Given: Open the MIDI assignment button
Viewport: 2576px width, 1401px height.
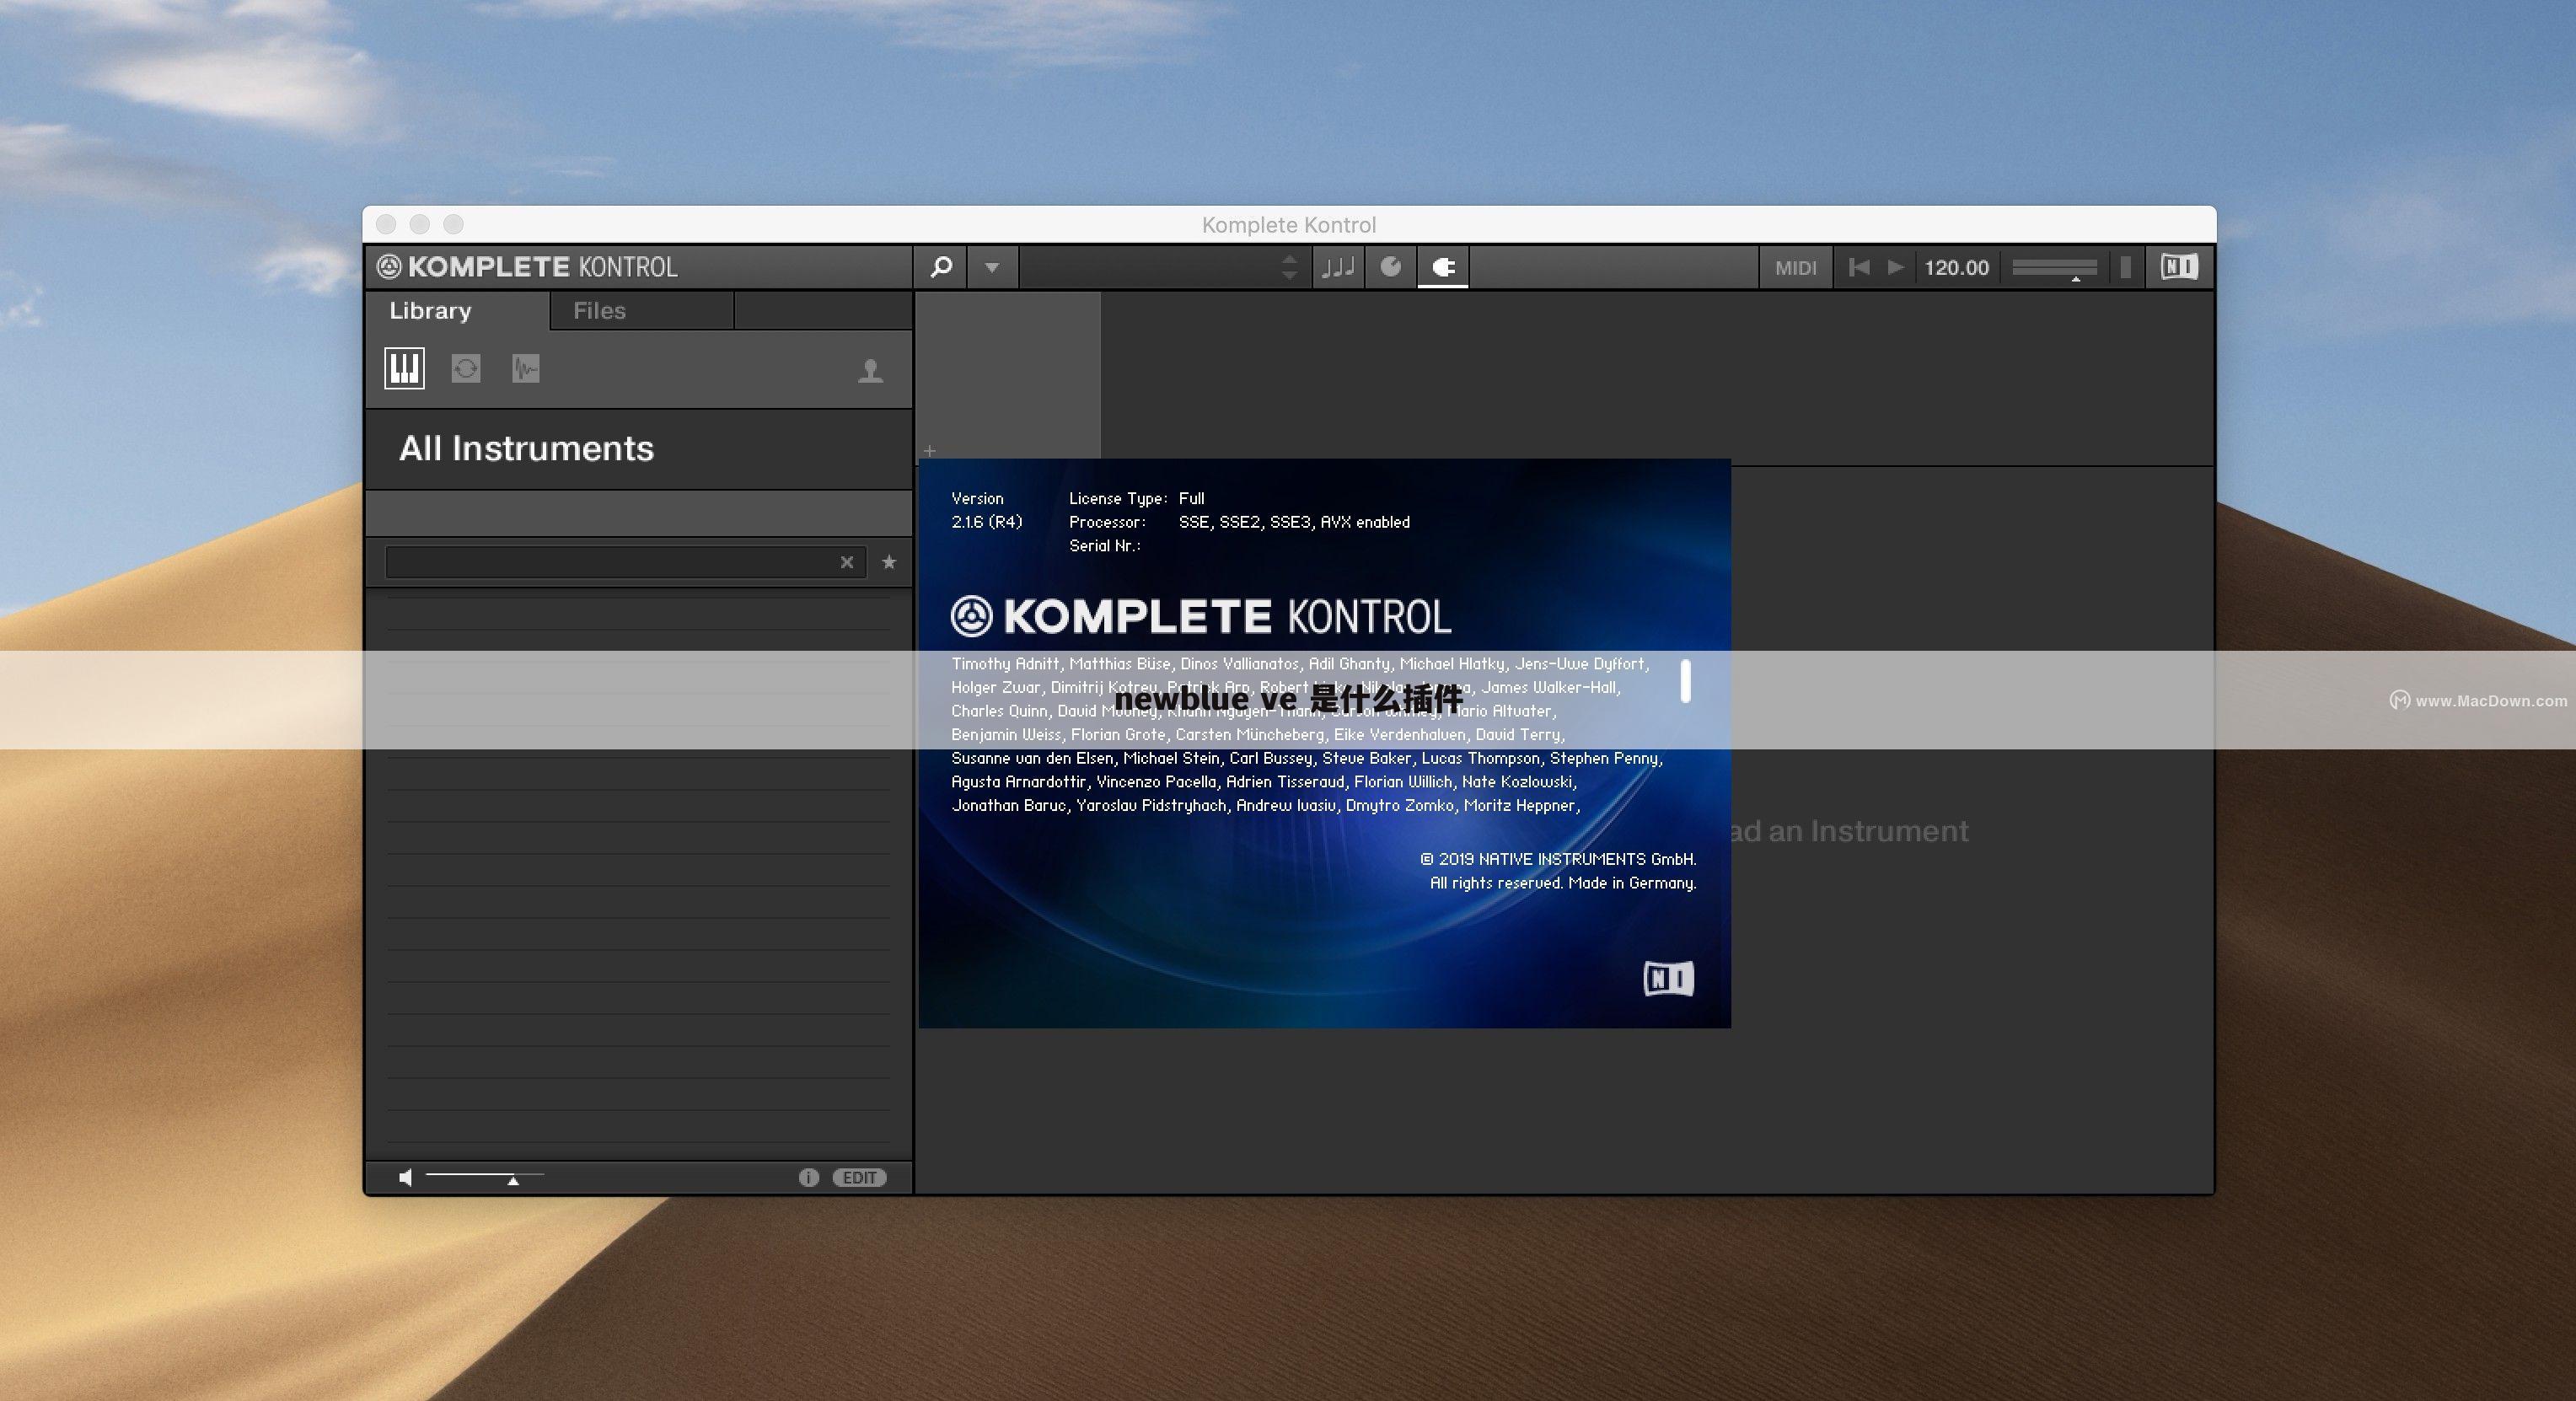Looking at the screenshot, I should 1795,268.
